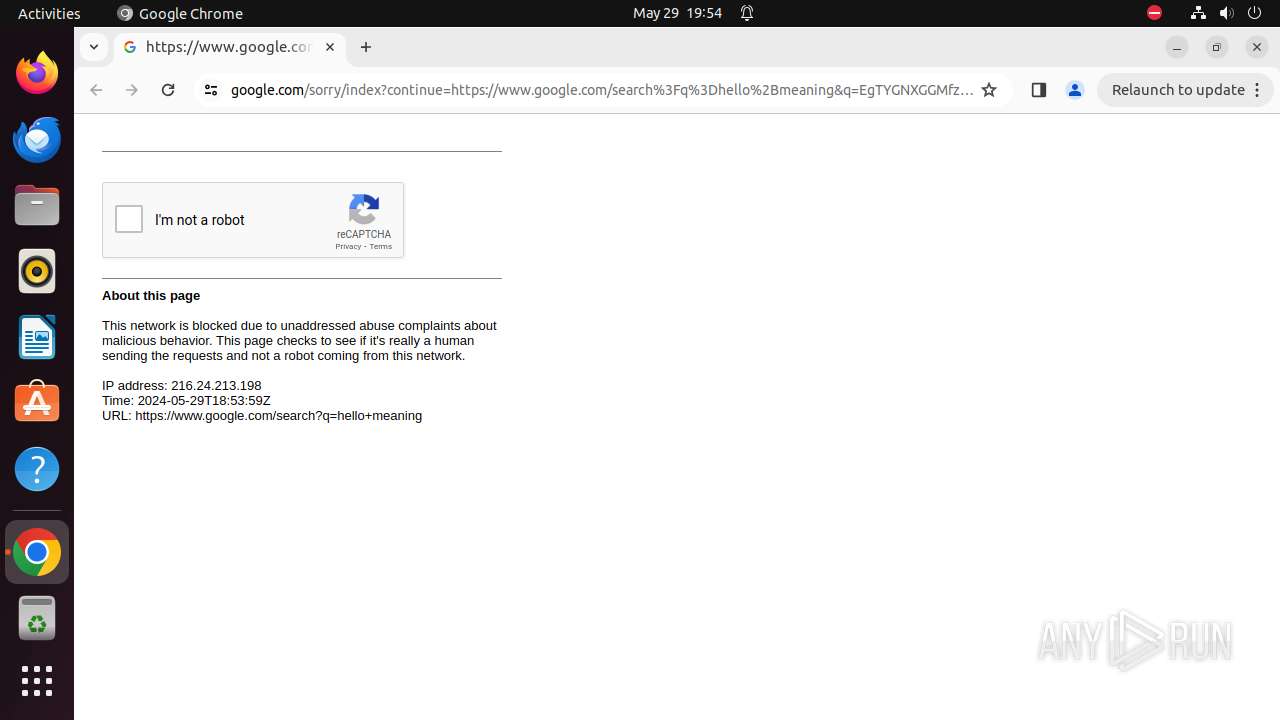Open a new tab
Viewport: 1280px width, 720px height.
click(x=366, y=47)
